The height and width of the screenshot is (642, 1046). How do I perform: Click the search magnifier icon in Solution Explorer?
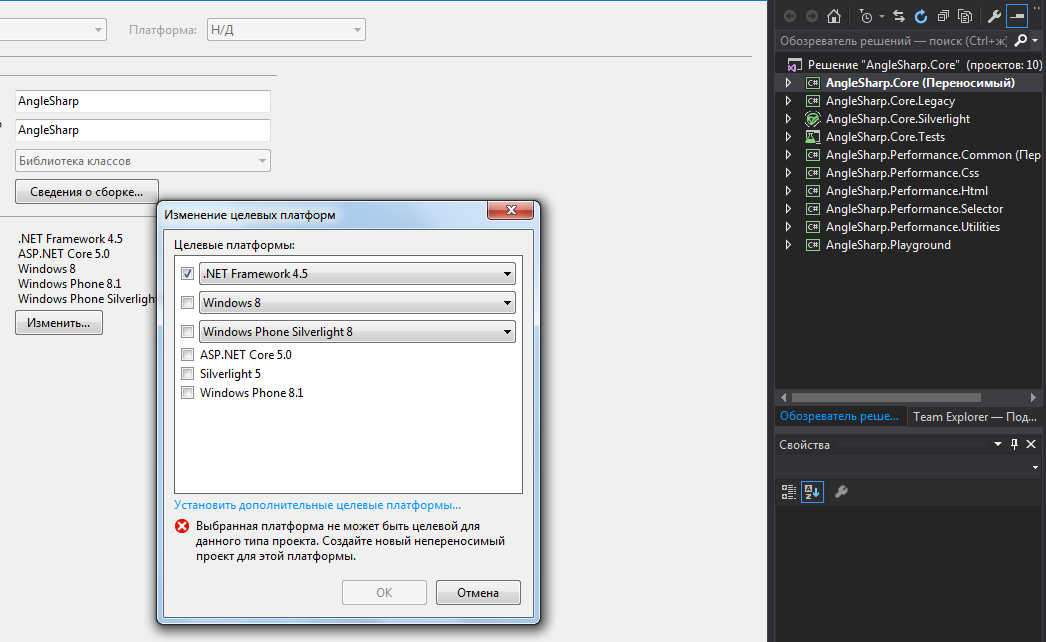[x=1020, y=41]
